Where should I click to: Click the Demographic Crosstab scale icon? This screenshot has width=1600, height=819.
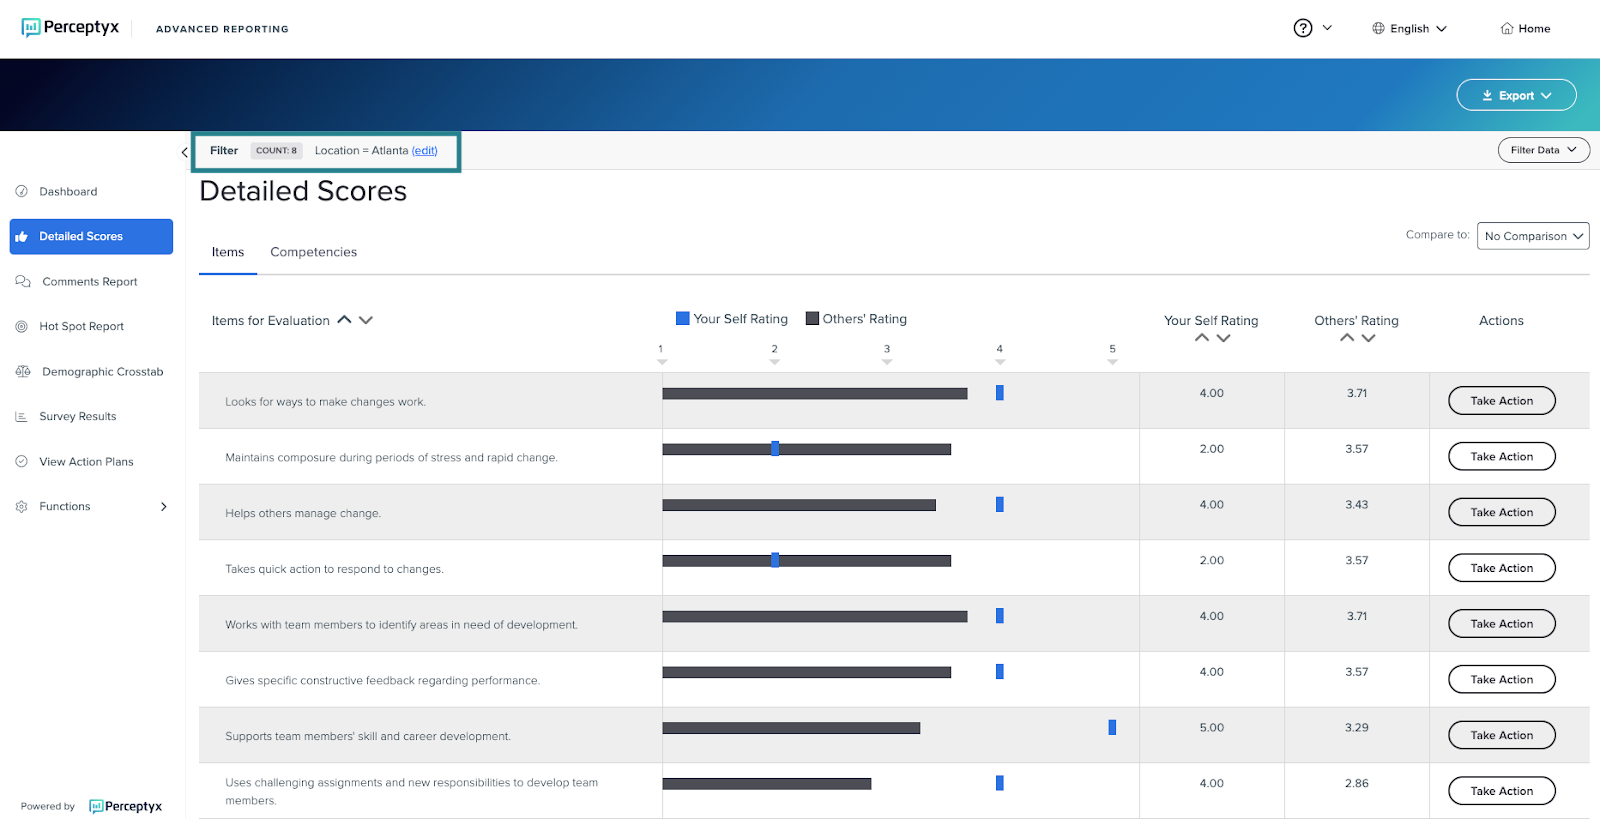23,371
